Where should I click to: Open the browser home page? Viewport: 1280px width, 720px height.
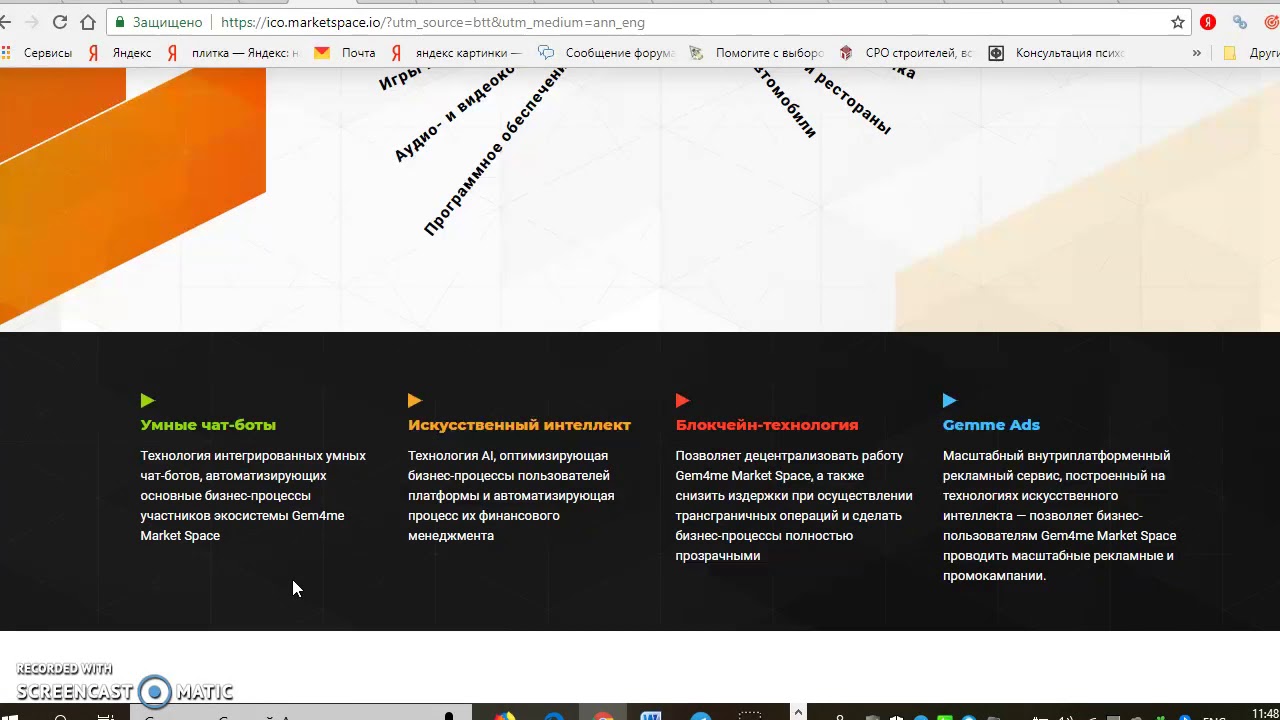[88, 22]
